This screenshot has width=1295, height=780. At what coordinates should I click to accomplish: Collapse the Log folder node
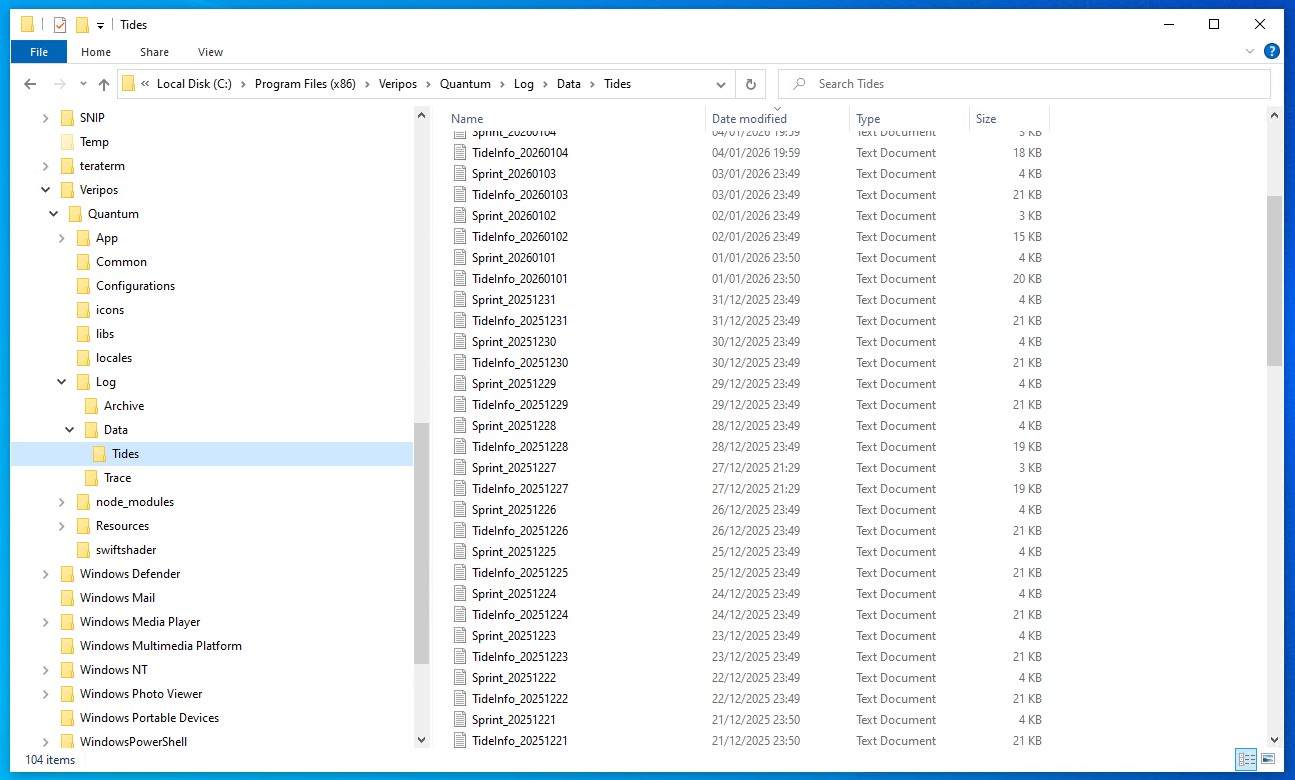point(62,382)
